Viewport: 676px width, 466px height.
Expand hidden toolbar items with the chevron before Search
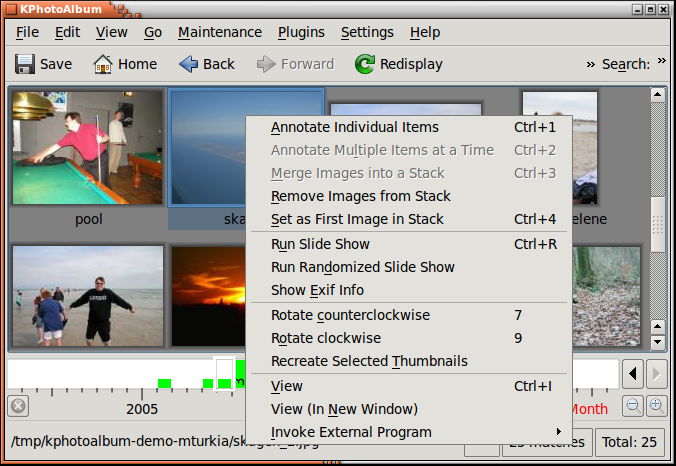click(x=590, y=65)
